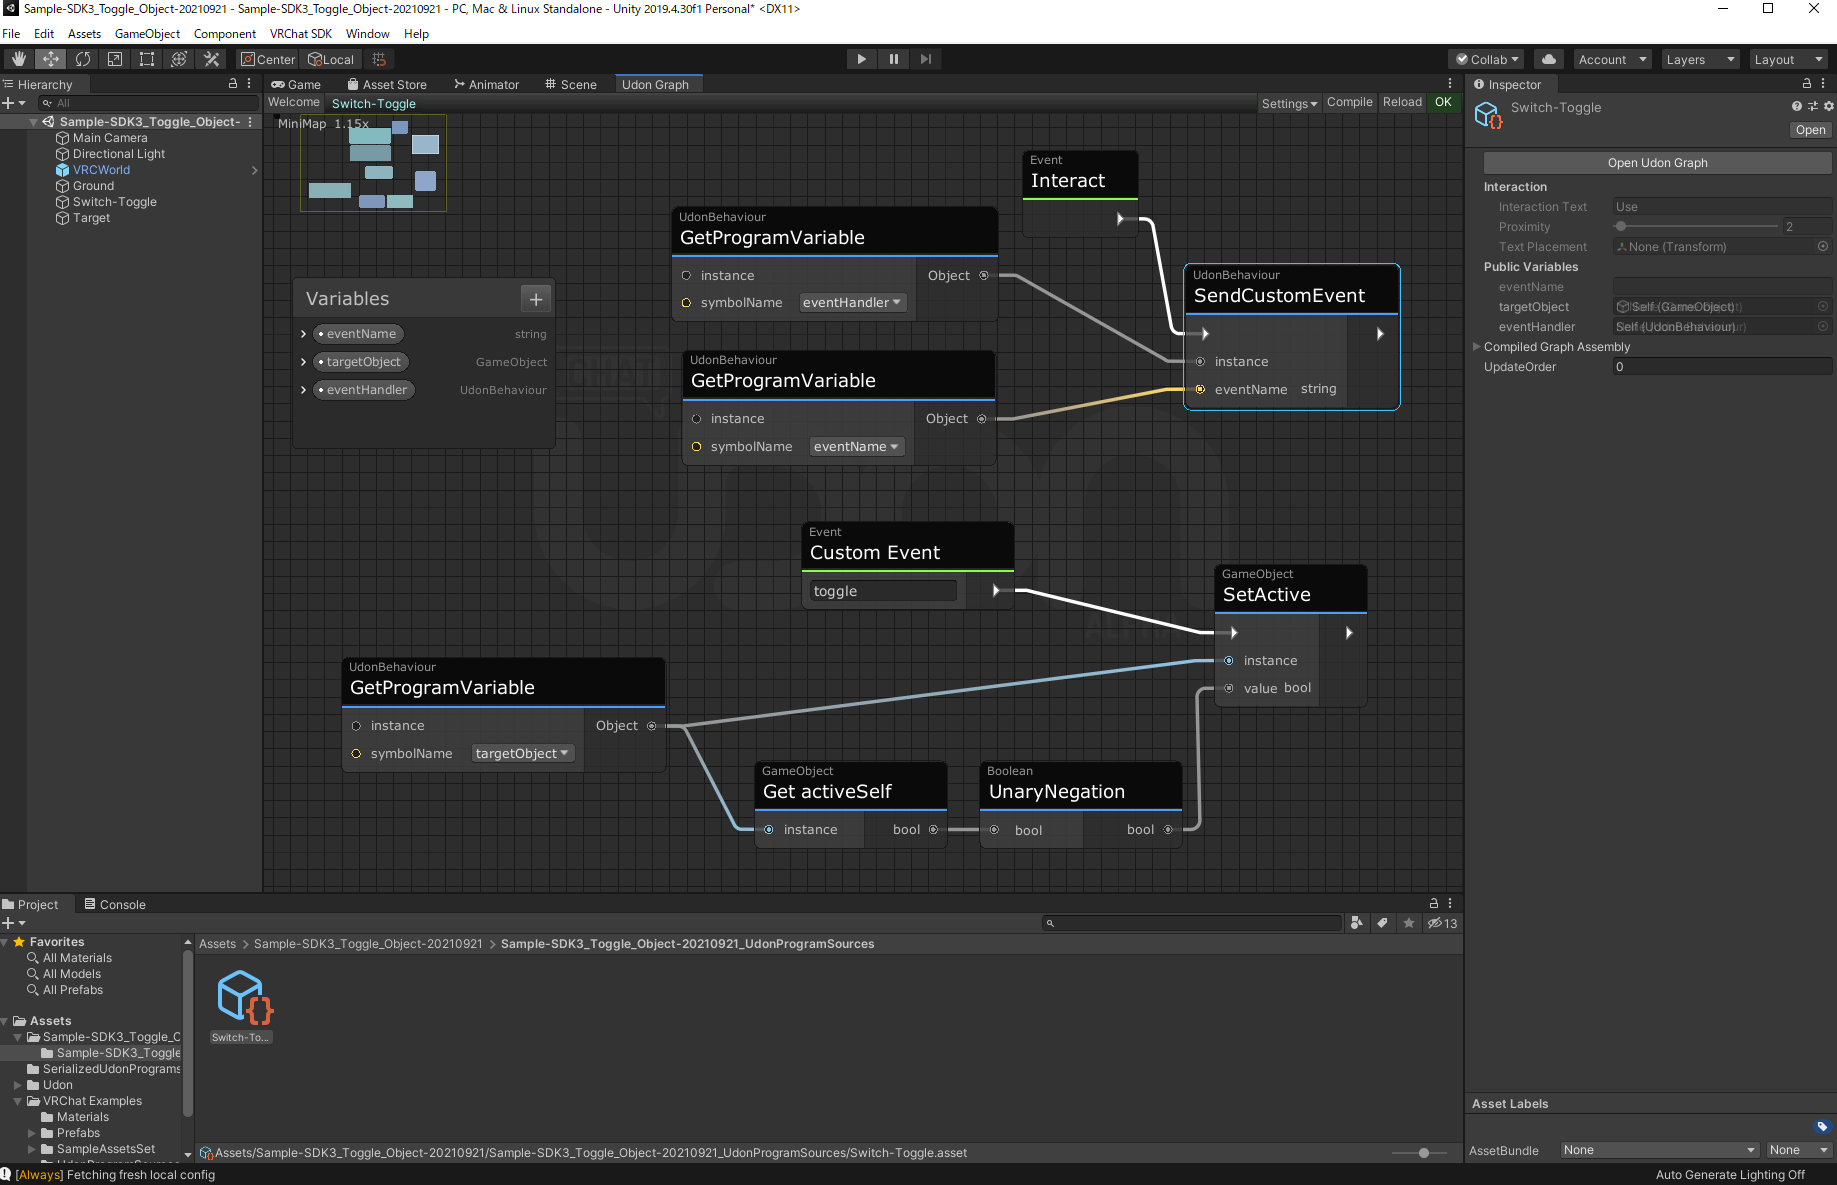Toggle pivot mode via the Center button

(x=267, y=59)
